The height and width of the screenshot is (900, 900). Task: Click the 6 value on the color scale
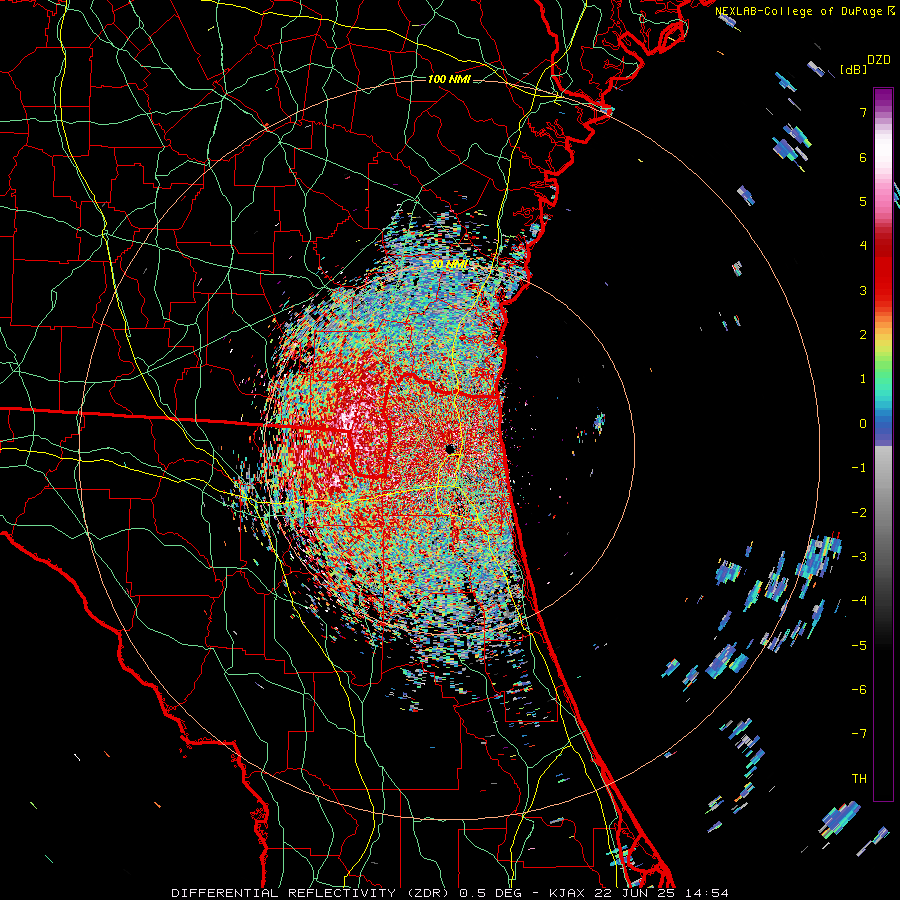point(863,157)
